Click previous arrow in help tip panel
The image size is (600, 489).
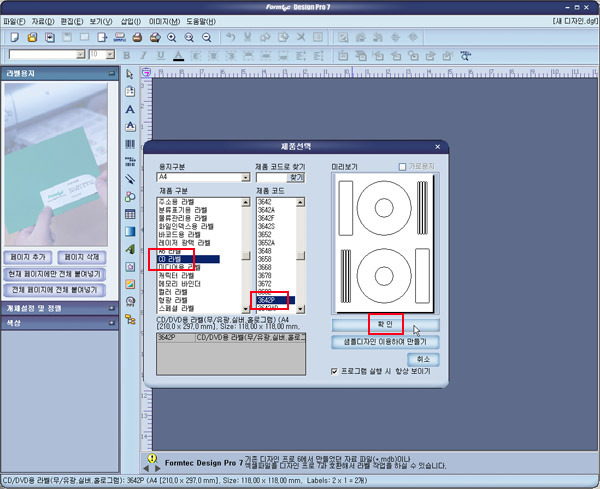[x=146, y=468]
